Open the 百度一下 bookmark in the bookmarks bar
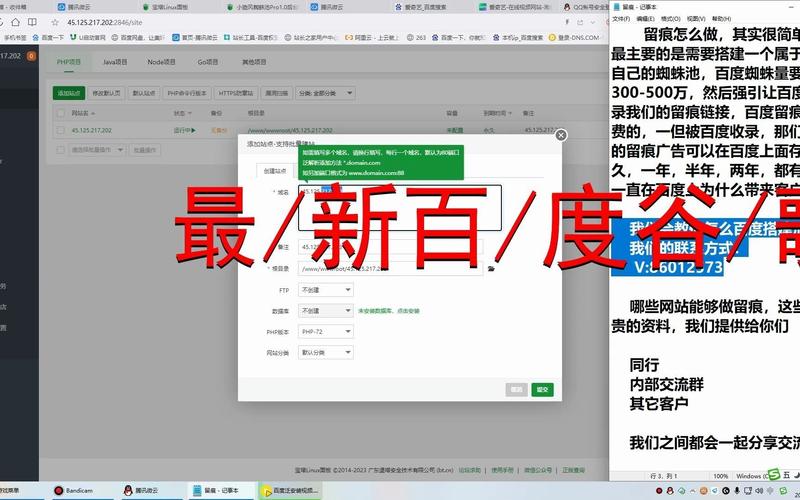This screenshot has height=500, width=800. pos(48,37)
